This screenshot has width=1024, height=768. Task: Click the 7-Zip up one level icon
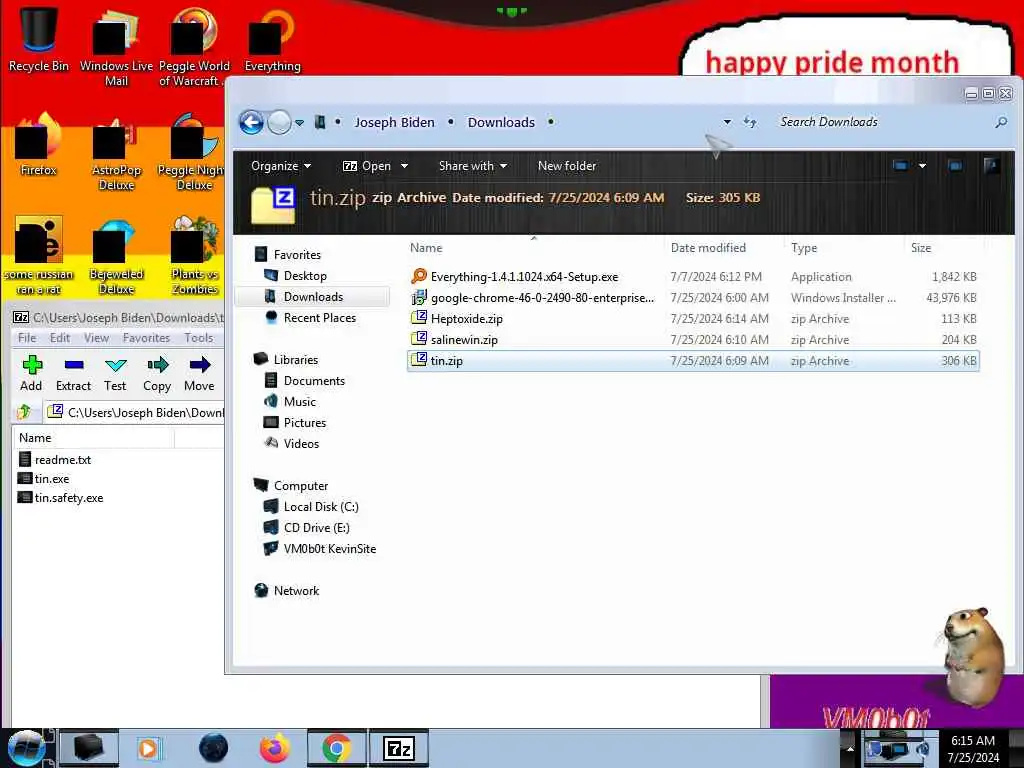[x=24, y=412]
